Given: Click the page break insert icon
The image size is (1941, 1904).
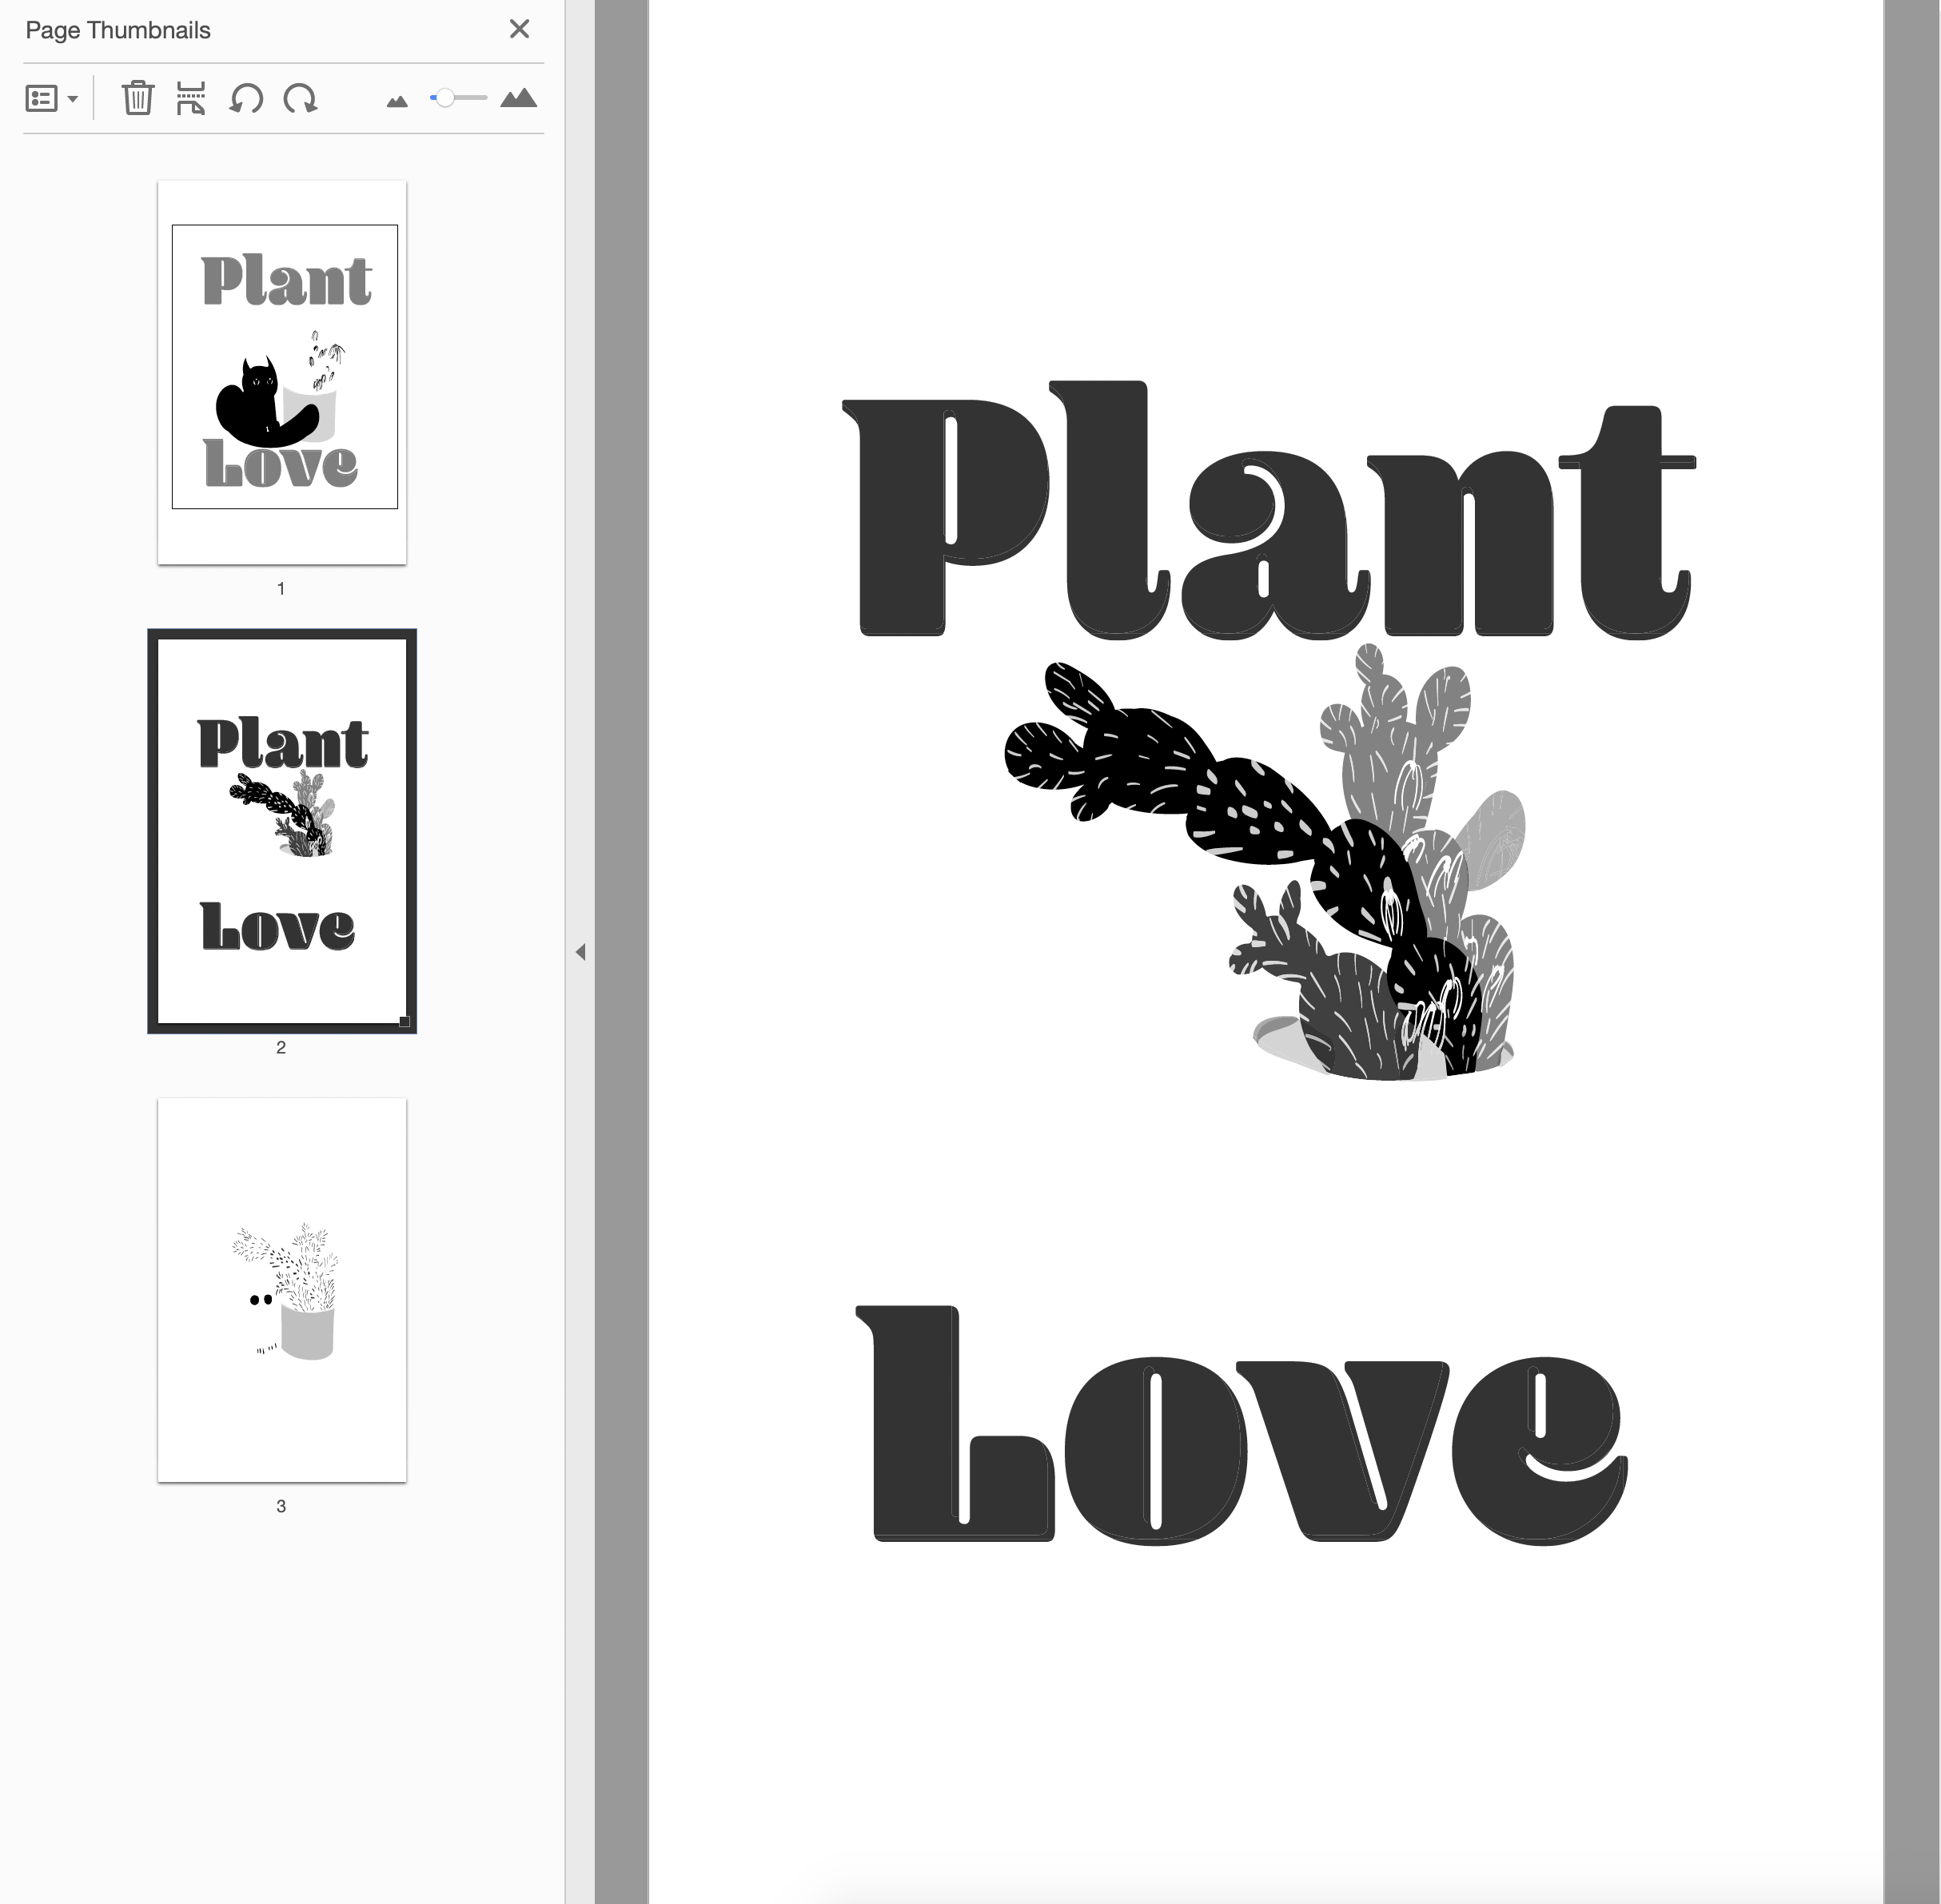Looking at the screenshot, I should pyautogui.click(x=190, y=98).
